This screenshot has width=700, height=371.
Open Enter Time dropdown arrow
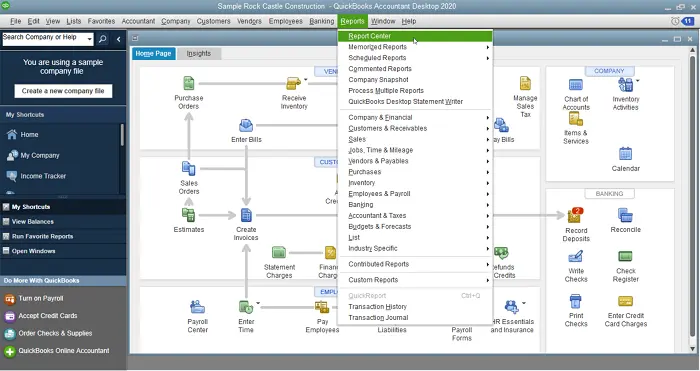(258, 304)
